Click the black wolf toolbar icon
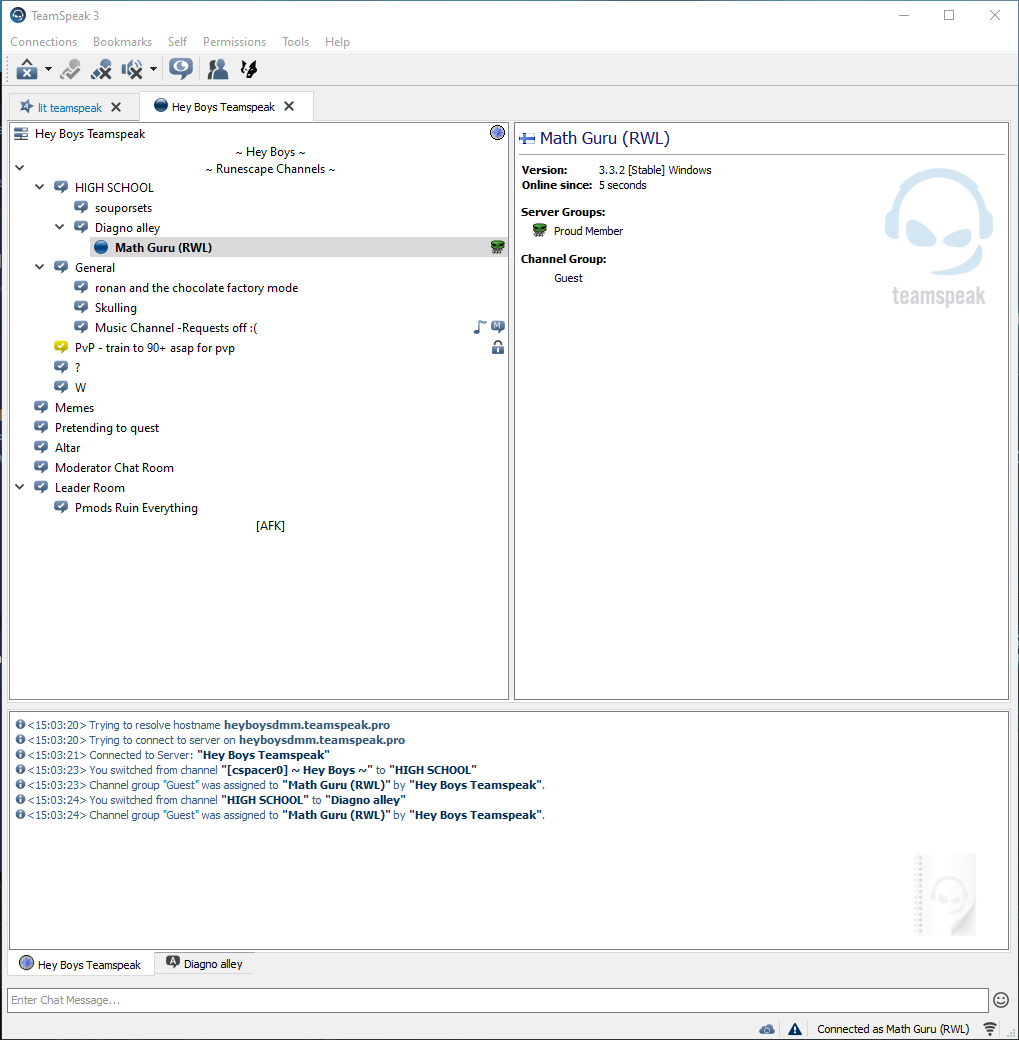The image size is (1019, 1040). click(249, 69)
